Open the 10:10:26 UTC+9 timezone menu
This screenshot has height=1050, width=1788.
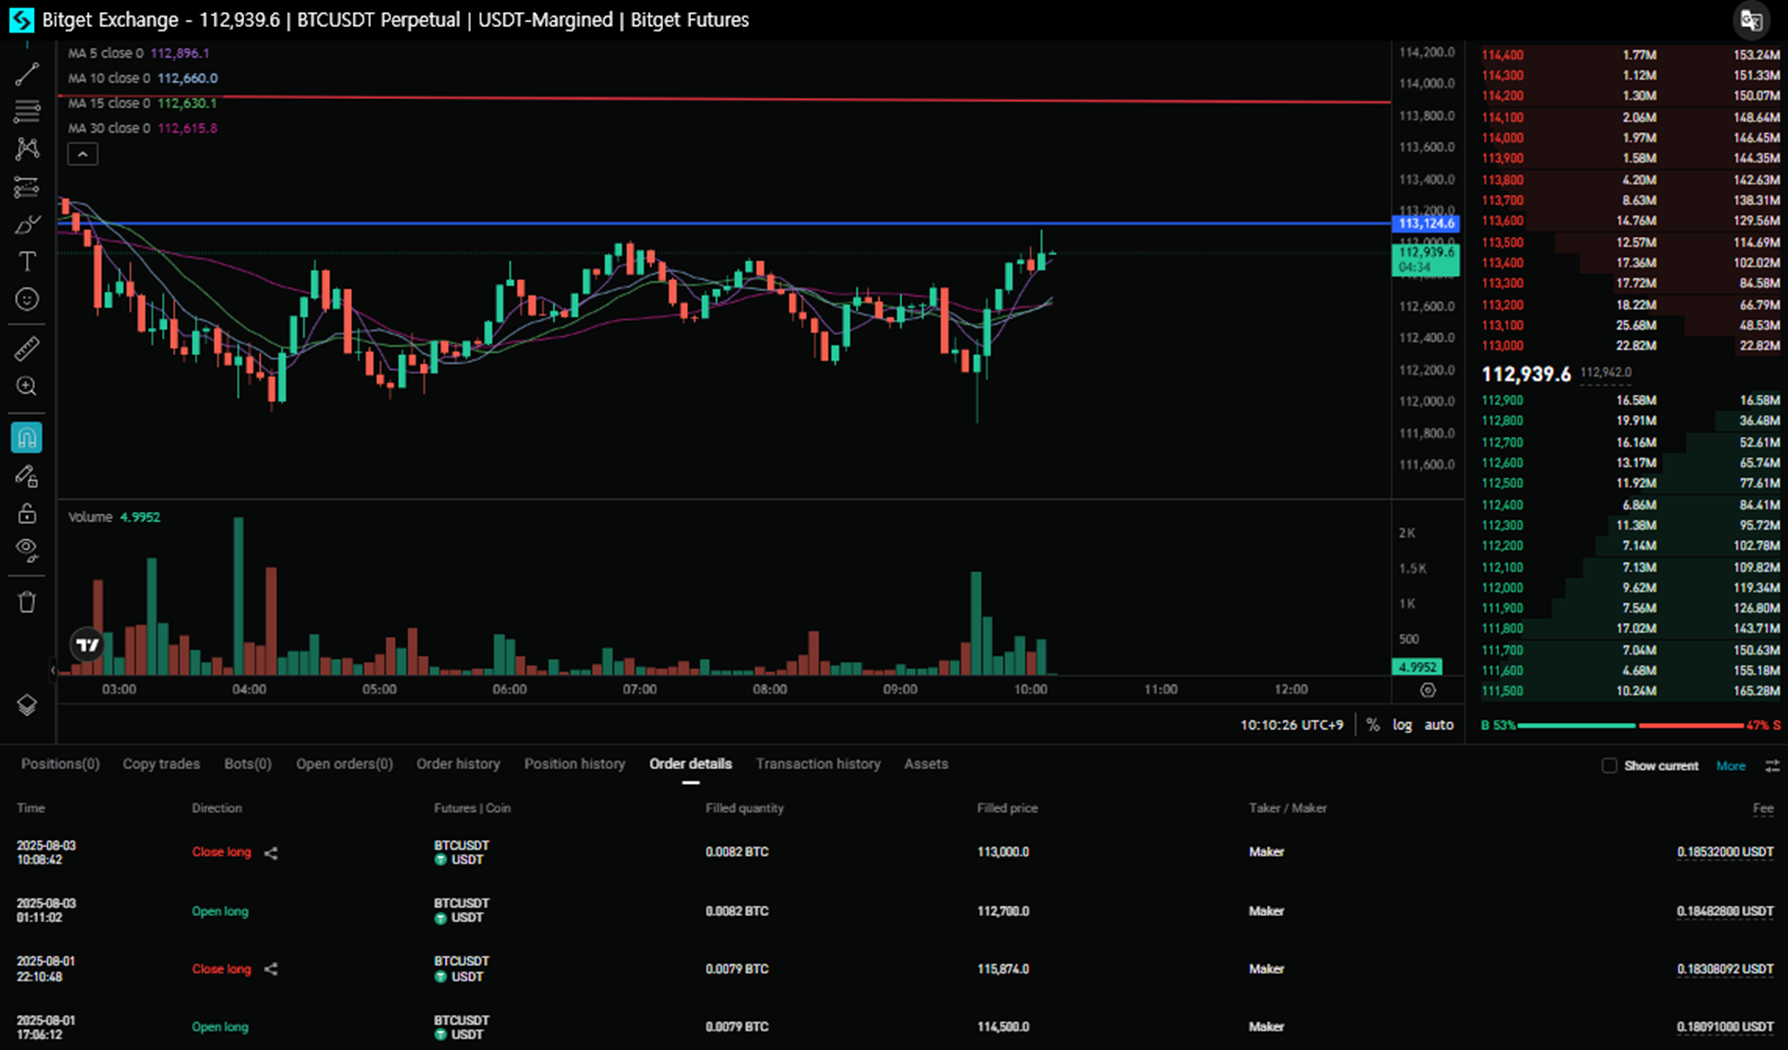[x=1292, y=725]
